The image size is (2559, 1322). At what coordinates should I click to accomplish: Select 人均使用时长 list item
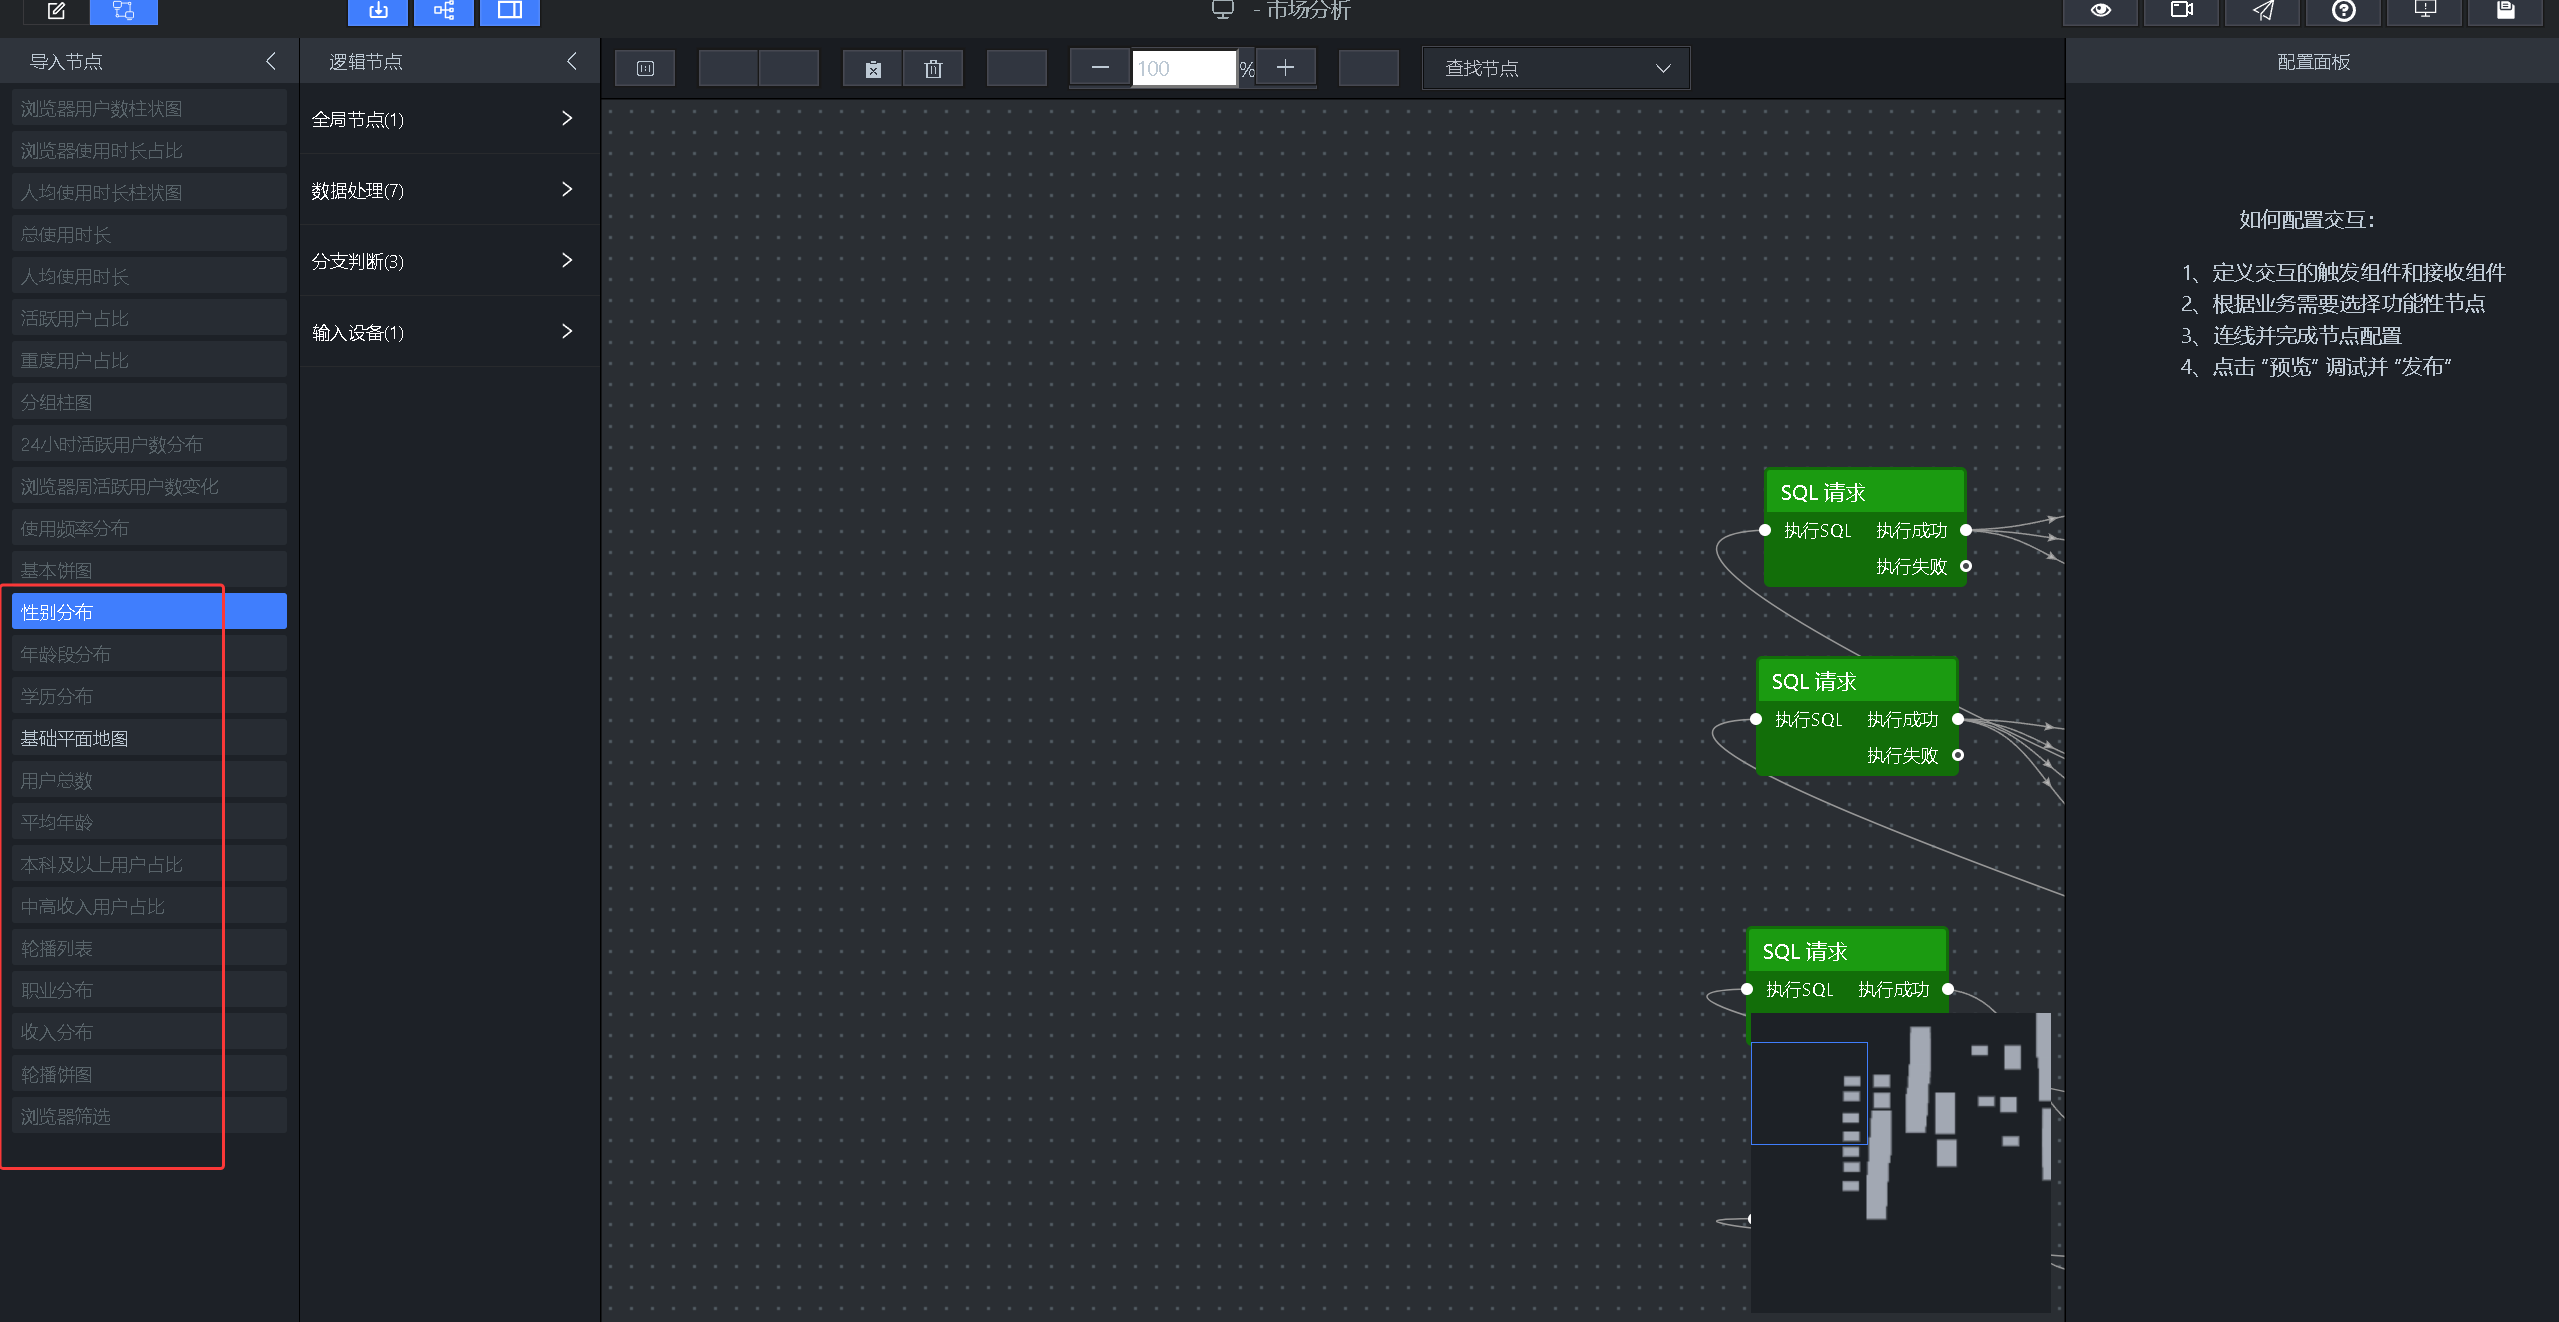pyautogui.click(x=149, y=276)
